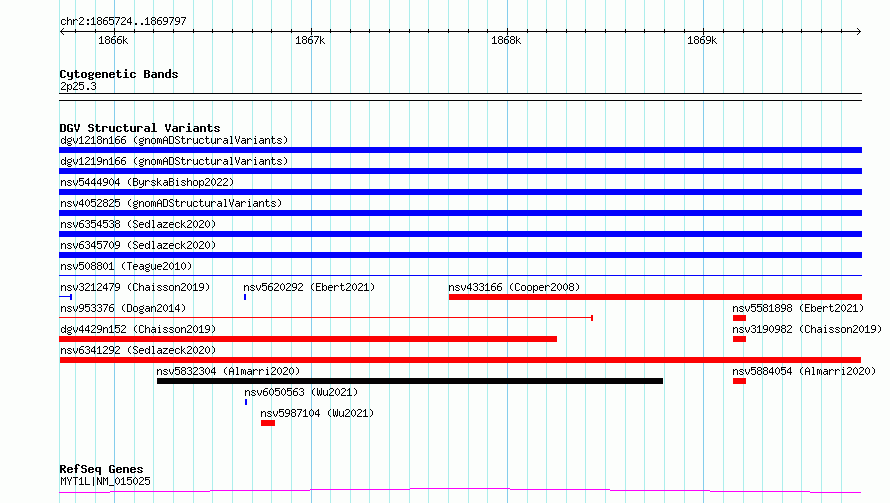
Task: Select the Cytogenetic Bands track title
Action: [119, 74]
